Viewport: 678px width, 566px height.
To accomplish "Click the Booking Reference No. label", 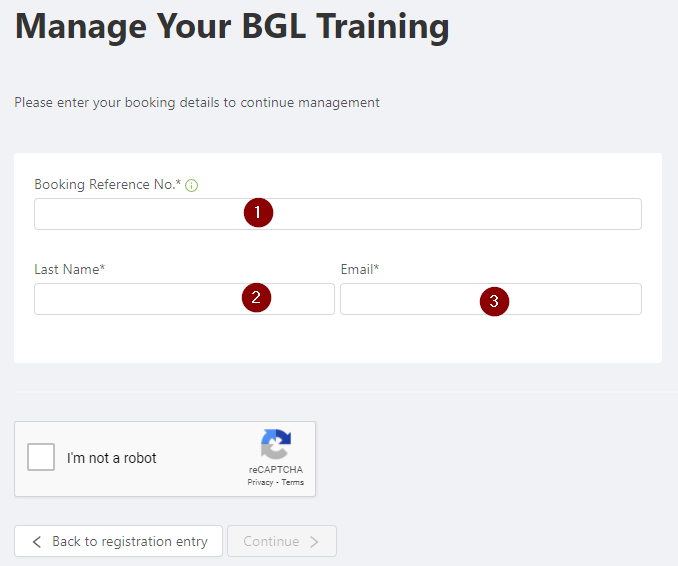I will [108, 185].
